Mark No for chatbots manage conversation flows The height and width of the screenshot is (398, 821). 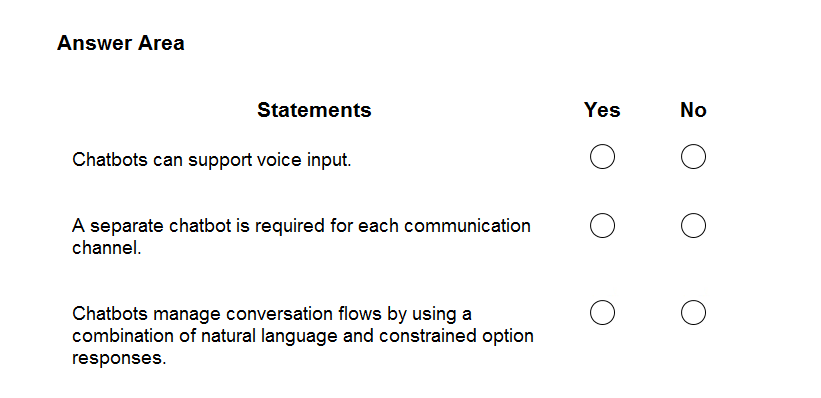[x=693, y=313]
